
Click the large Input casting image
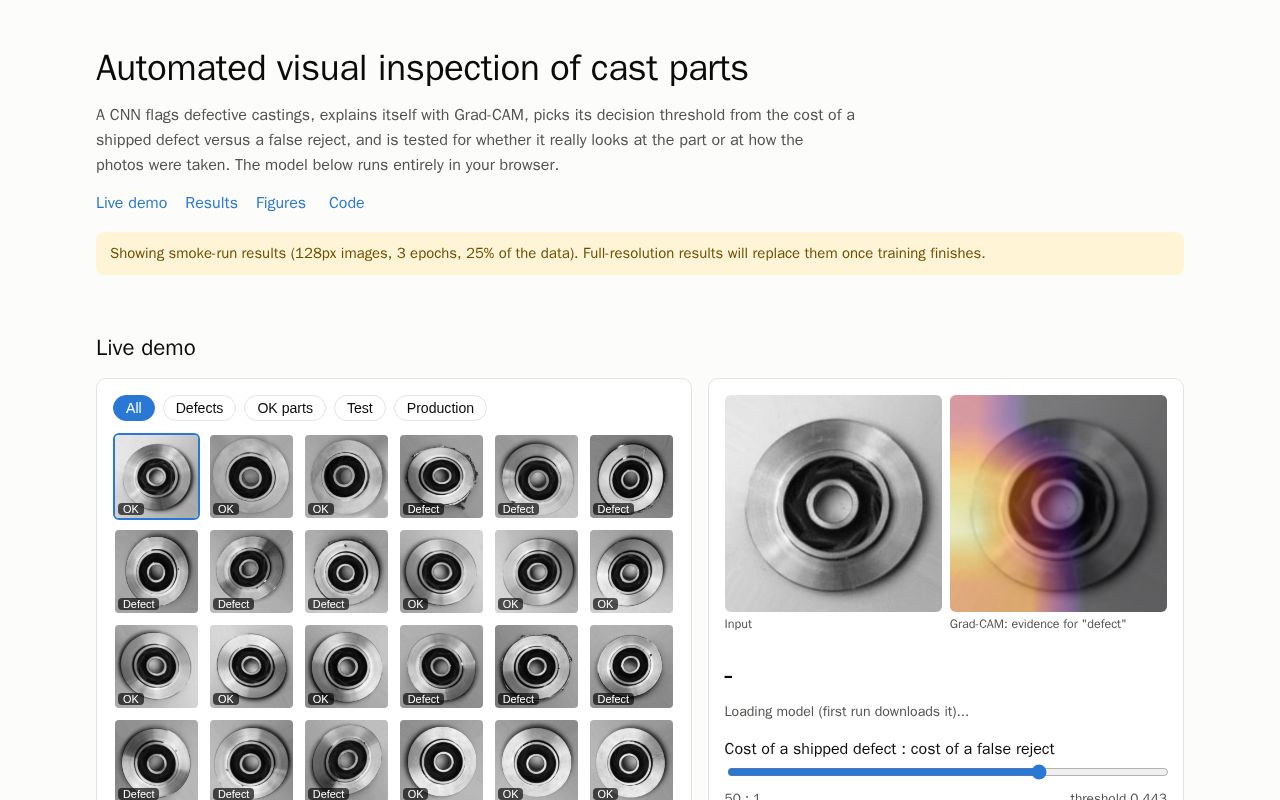[833, 503]
